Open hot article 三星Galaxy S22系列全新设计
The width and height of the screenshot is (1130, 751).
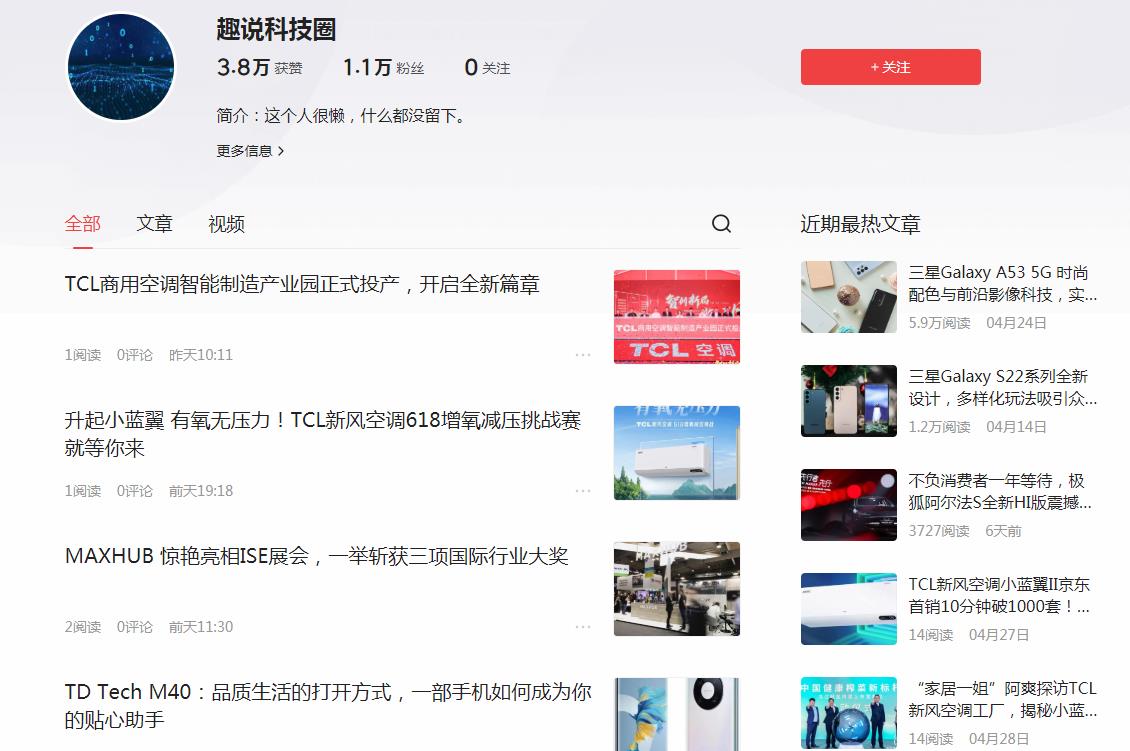click(x=1002, y=387)
